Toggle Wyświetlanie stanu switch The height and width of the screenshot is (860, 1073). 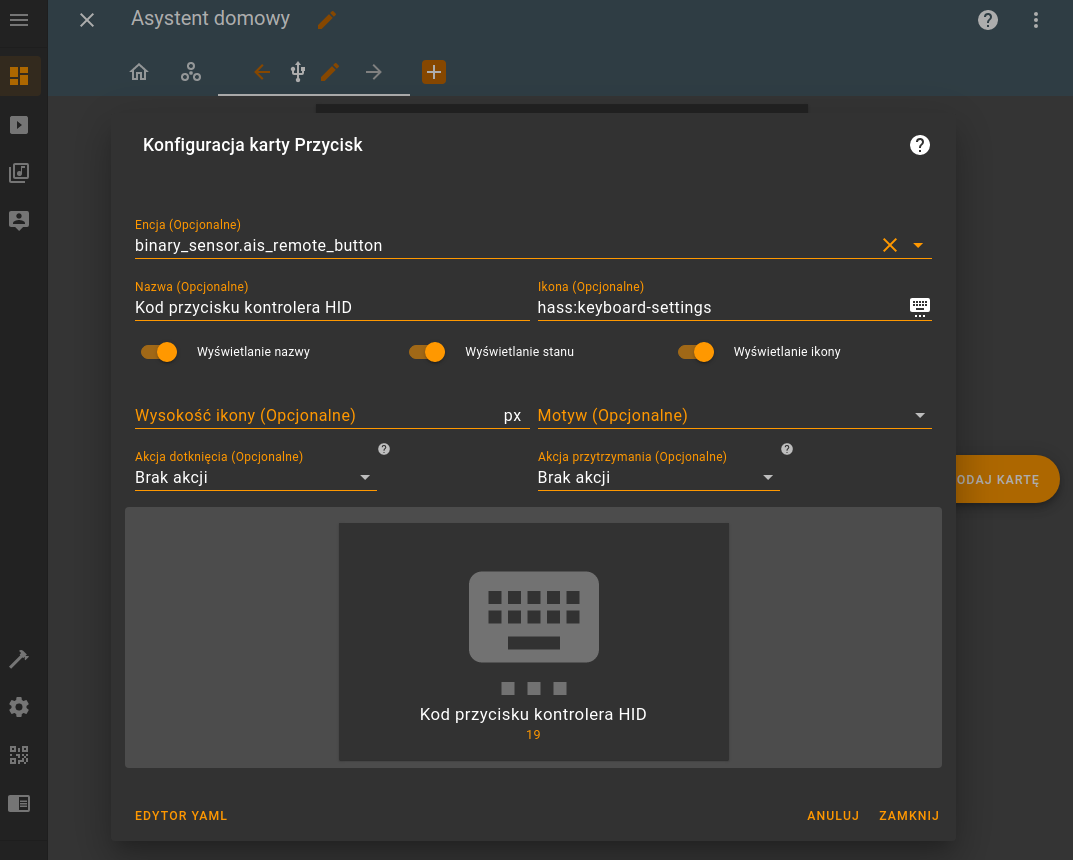[427, 352]
